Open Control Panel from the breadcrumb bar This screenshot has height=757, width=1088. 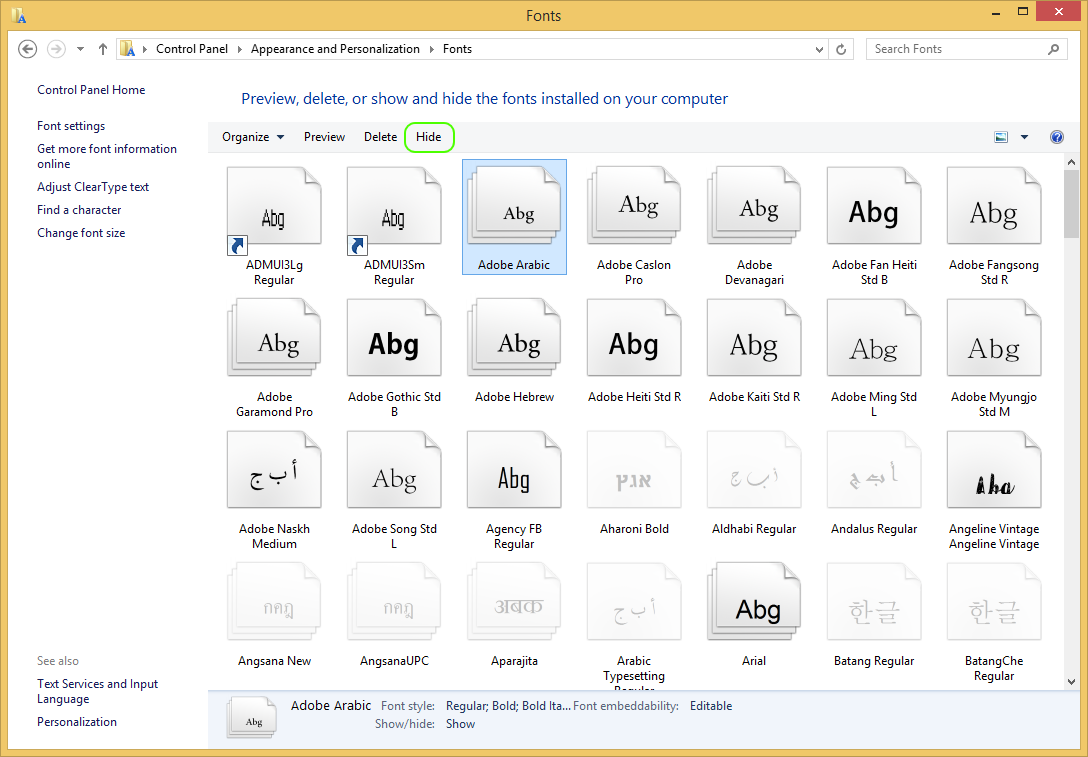pos(193,48)
